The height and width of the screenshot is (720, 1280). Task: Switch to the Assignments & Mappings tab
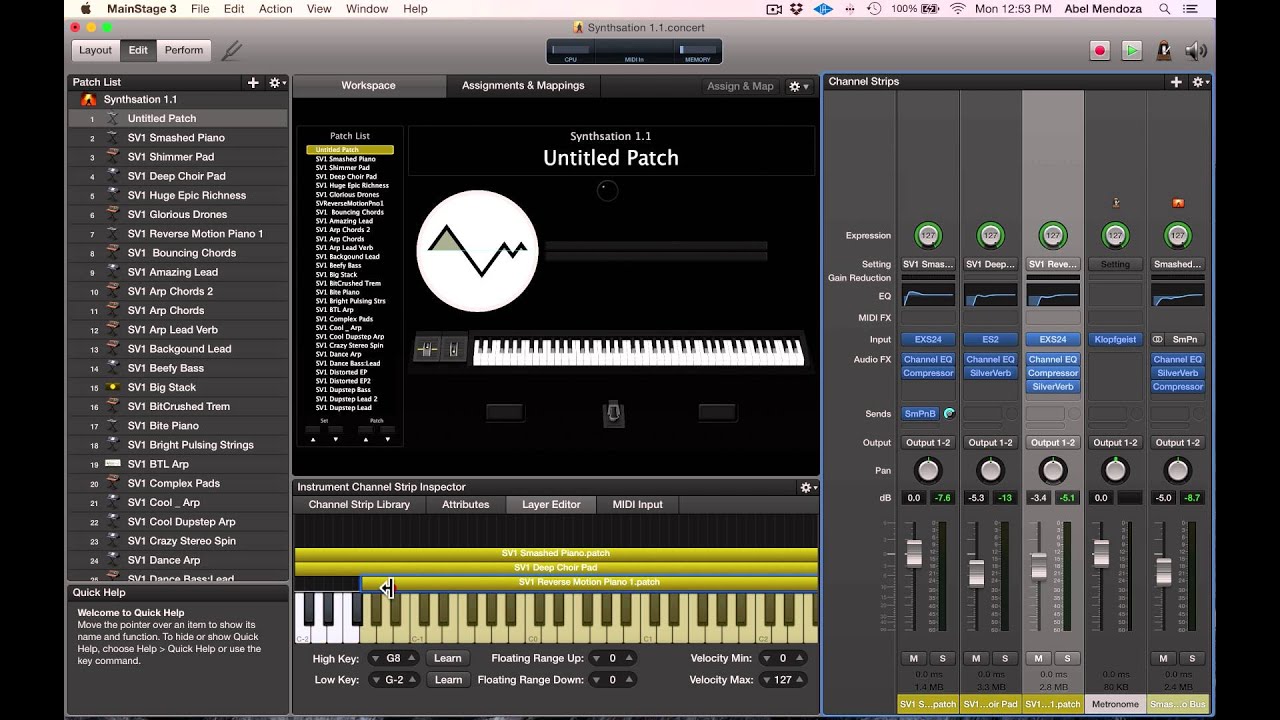coord(523,86)
